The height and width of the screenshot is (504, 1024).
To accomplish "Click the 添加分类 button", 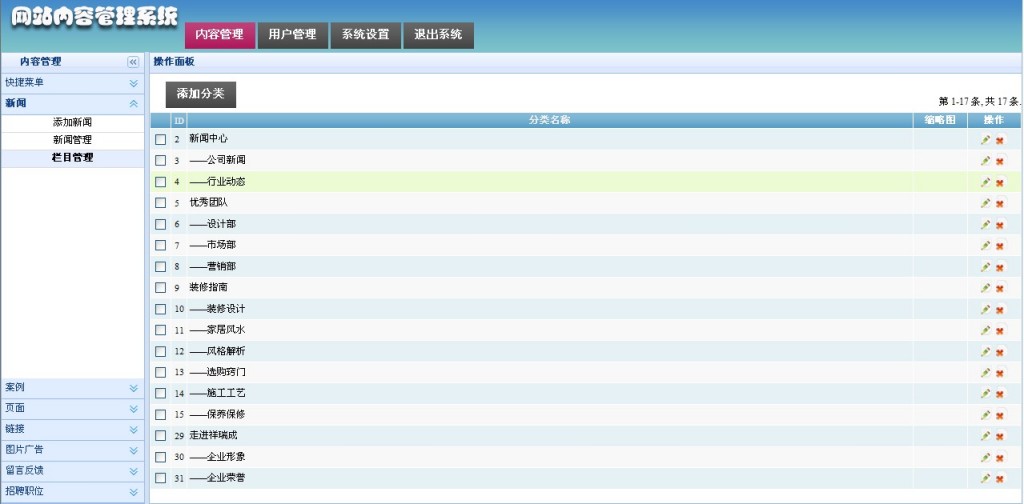I will point(200,95).
